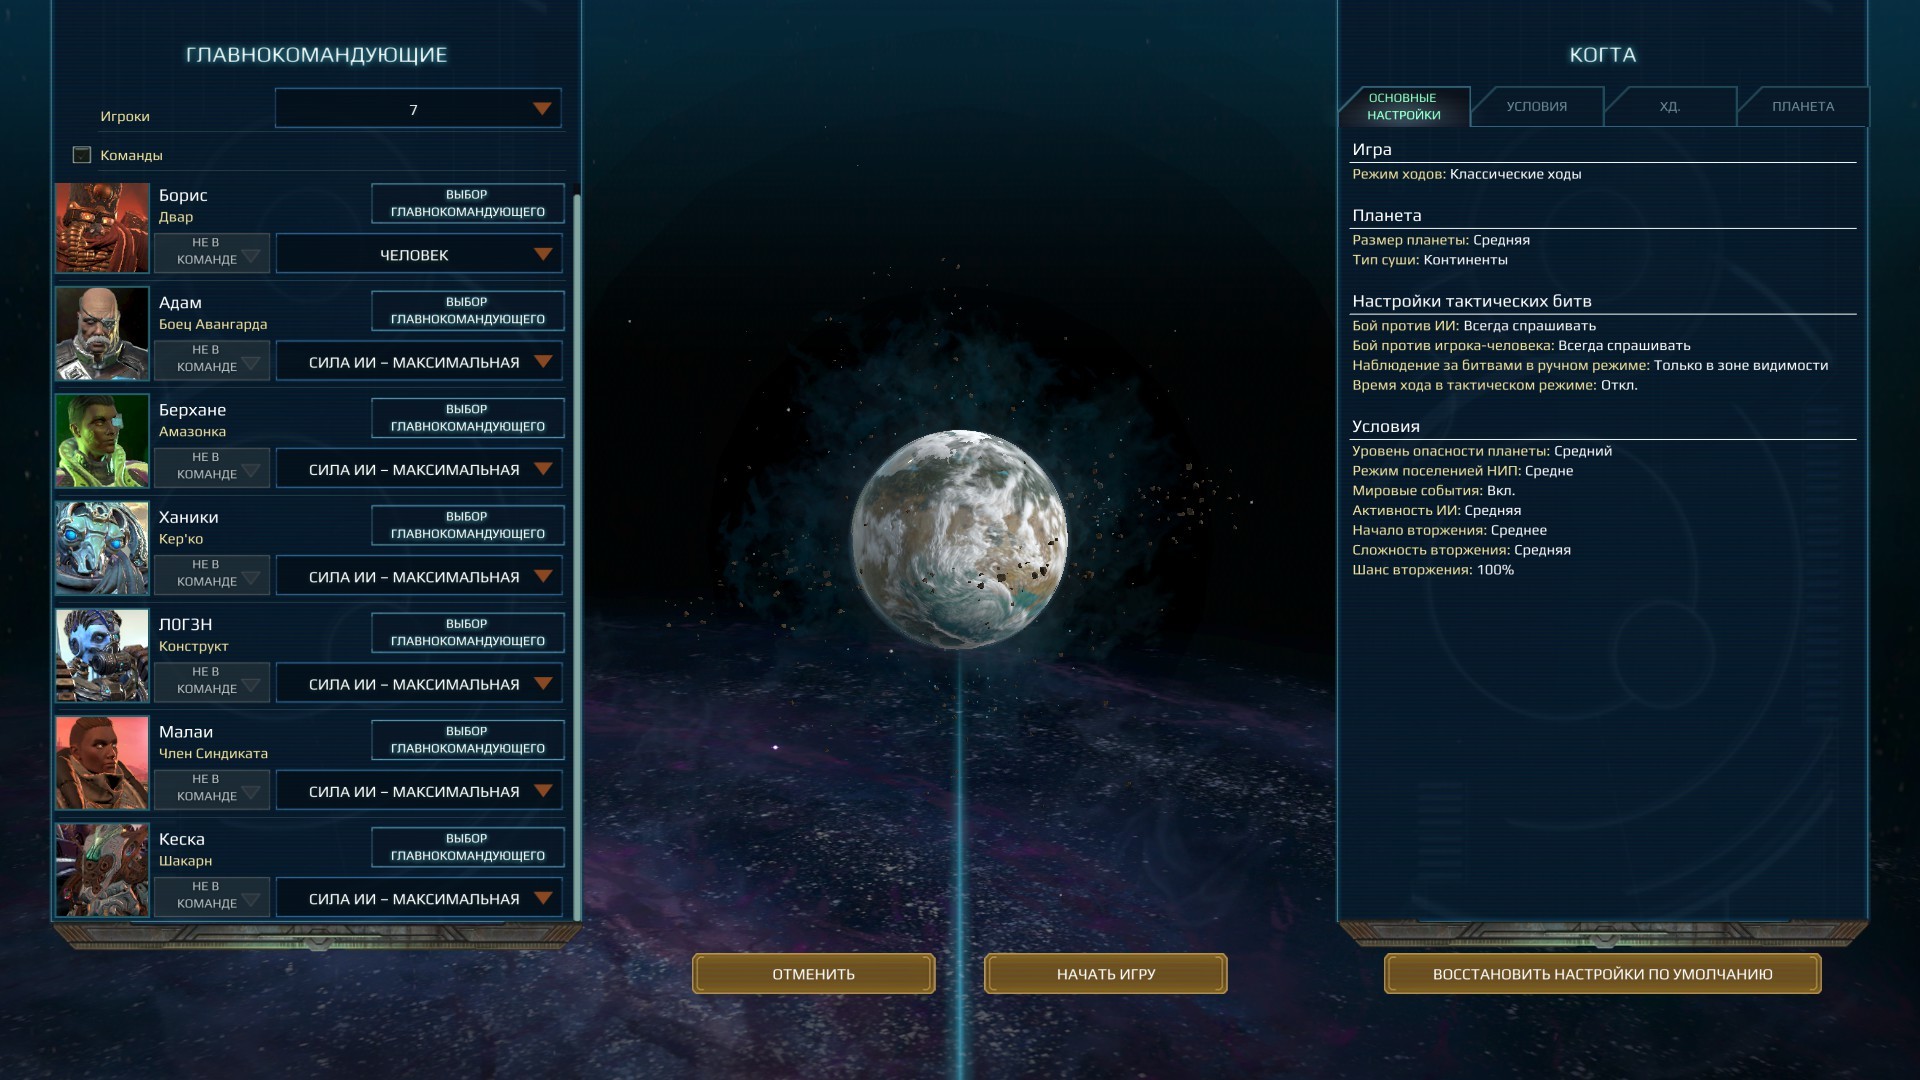Click the Адам Боец Авангарда portrait icon
This screenshot has width=1920, height=1080.
(103, 332)
